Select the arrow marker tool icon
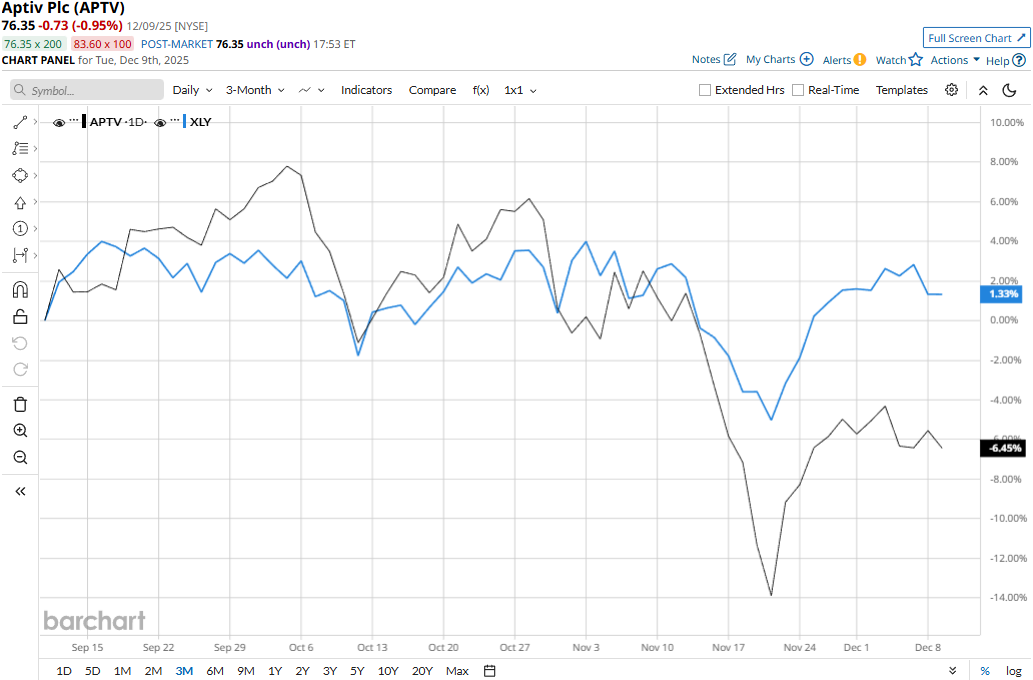Screen dimensions: 1033x680 20,202
